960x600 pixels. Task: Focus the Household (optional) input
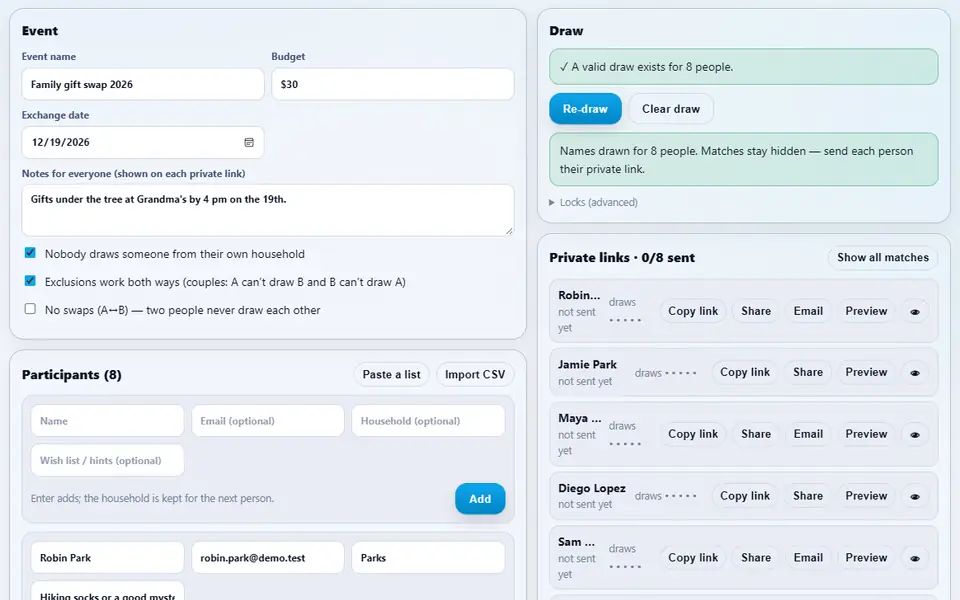(x=429, y=421)
